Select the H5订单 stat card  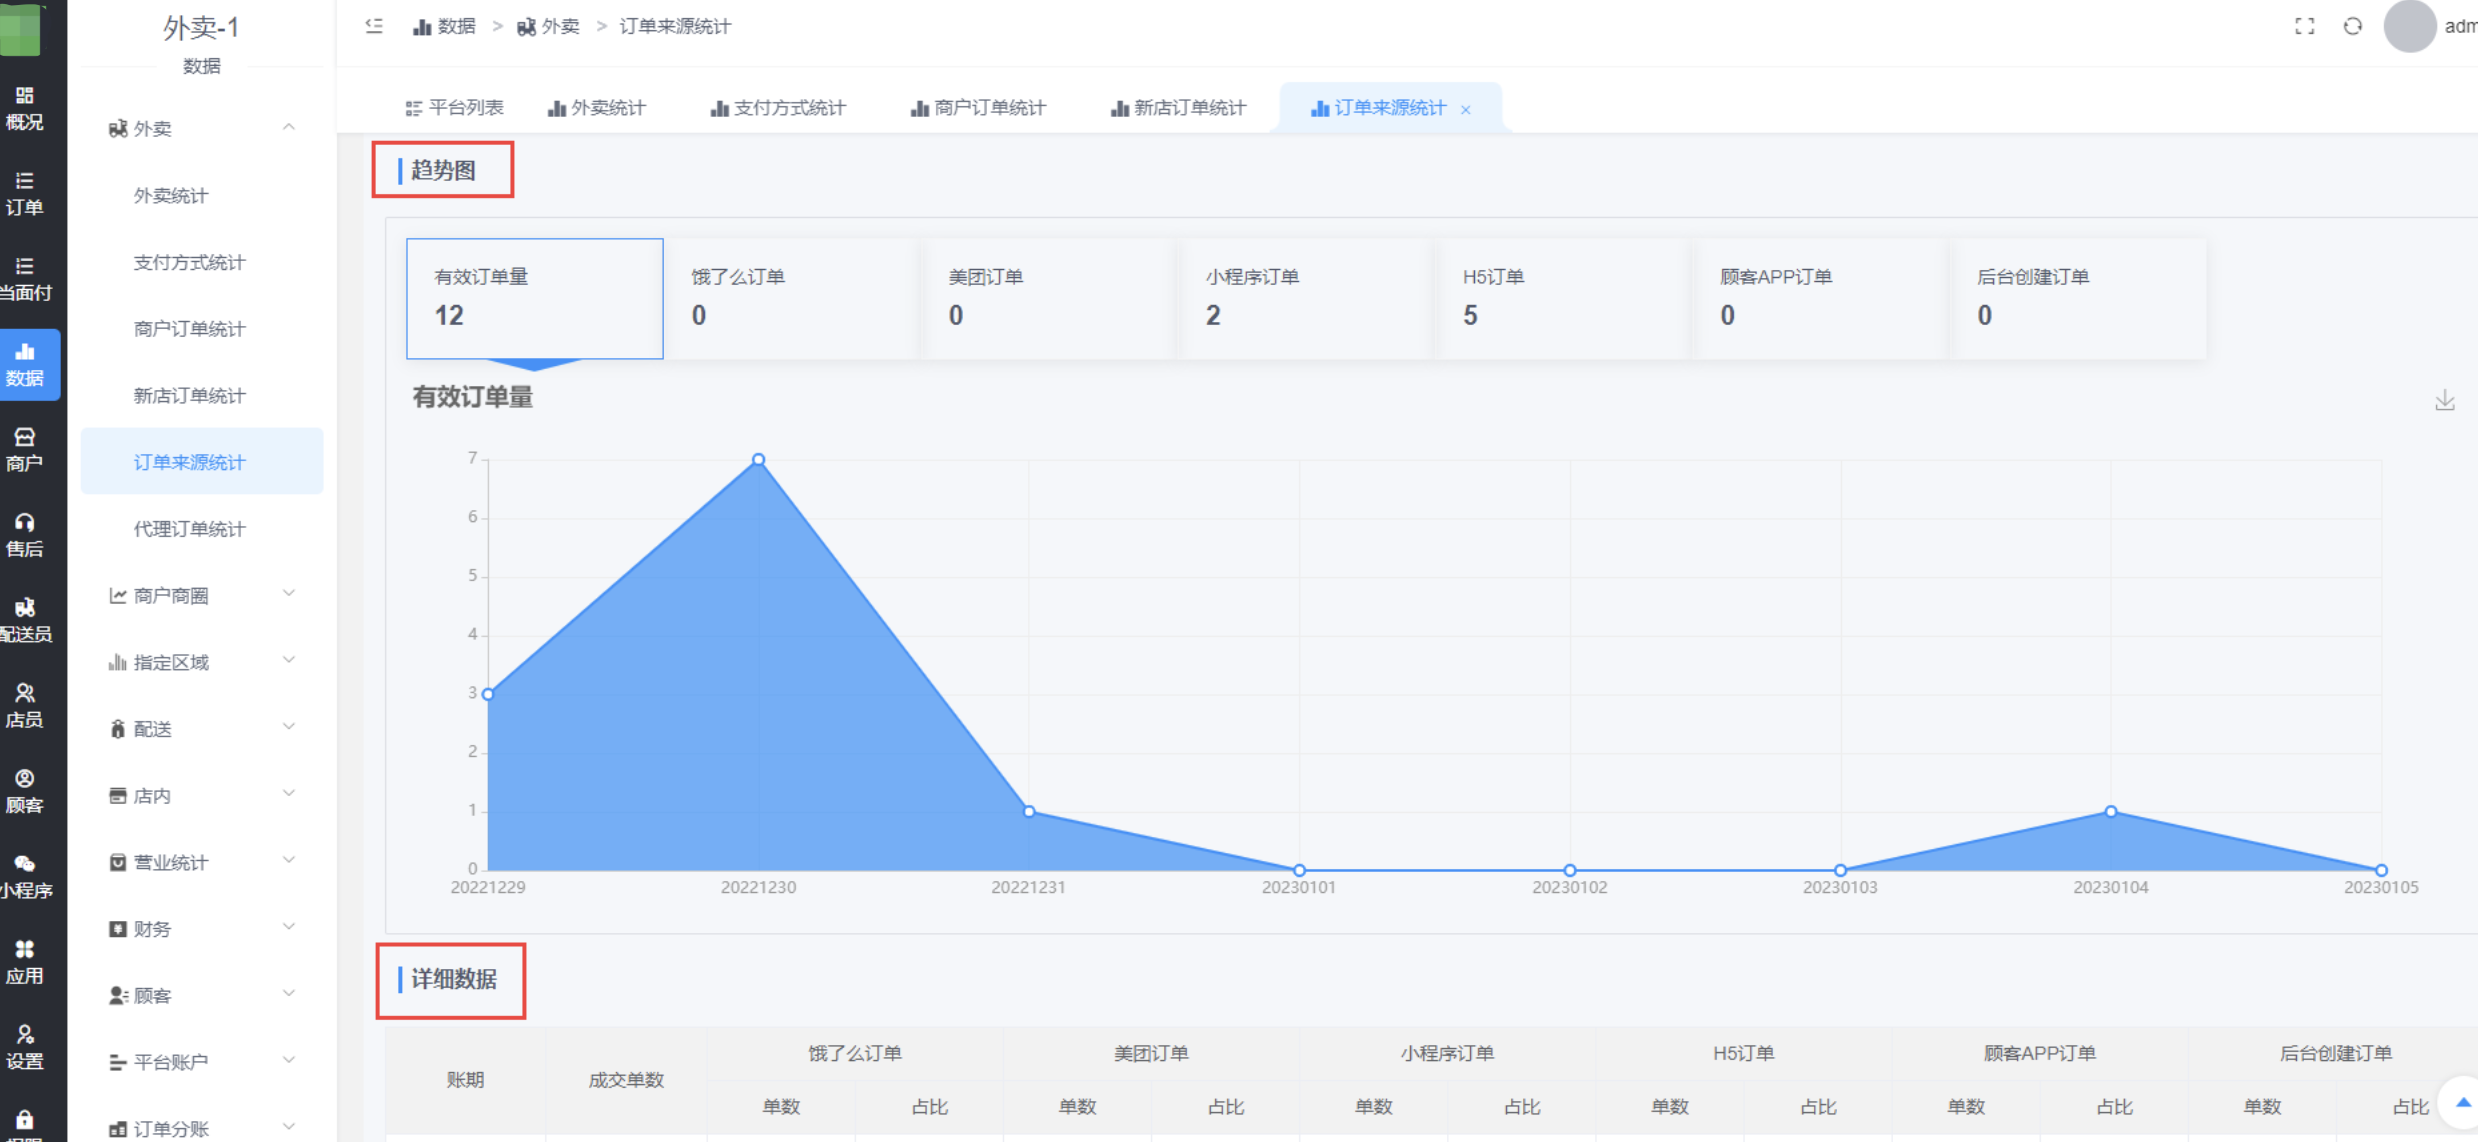tap(1563, 298)
